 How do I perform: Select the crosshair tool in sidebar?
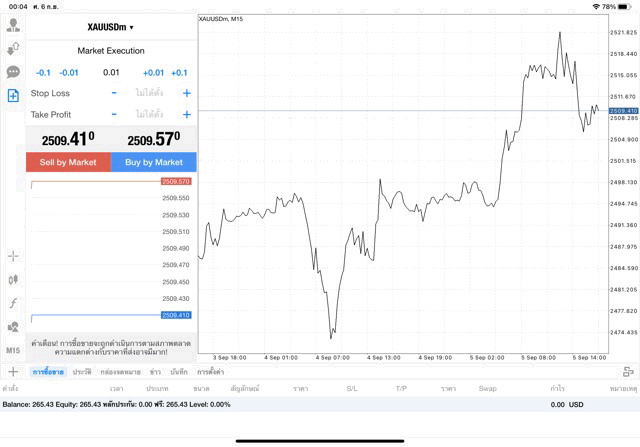[13, 257]
